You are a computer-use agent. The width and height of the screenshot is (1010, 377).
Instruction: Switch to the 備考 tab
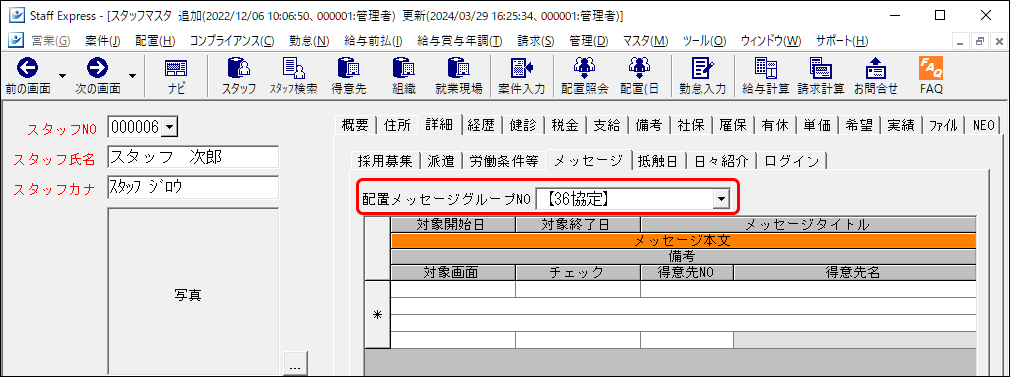[649, 125]
